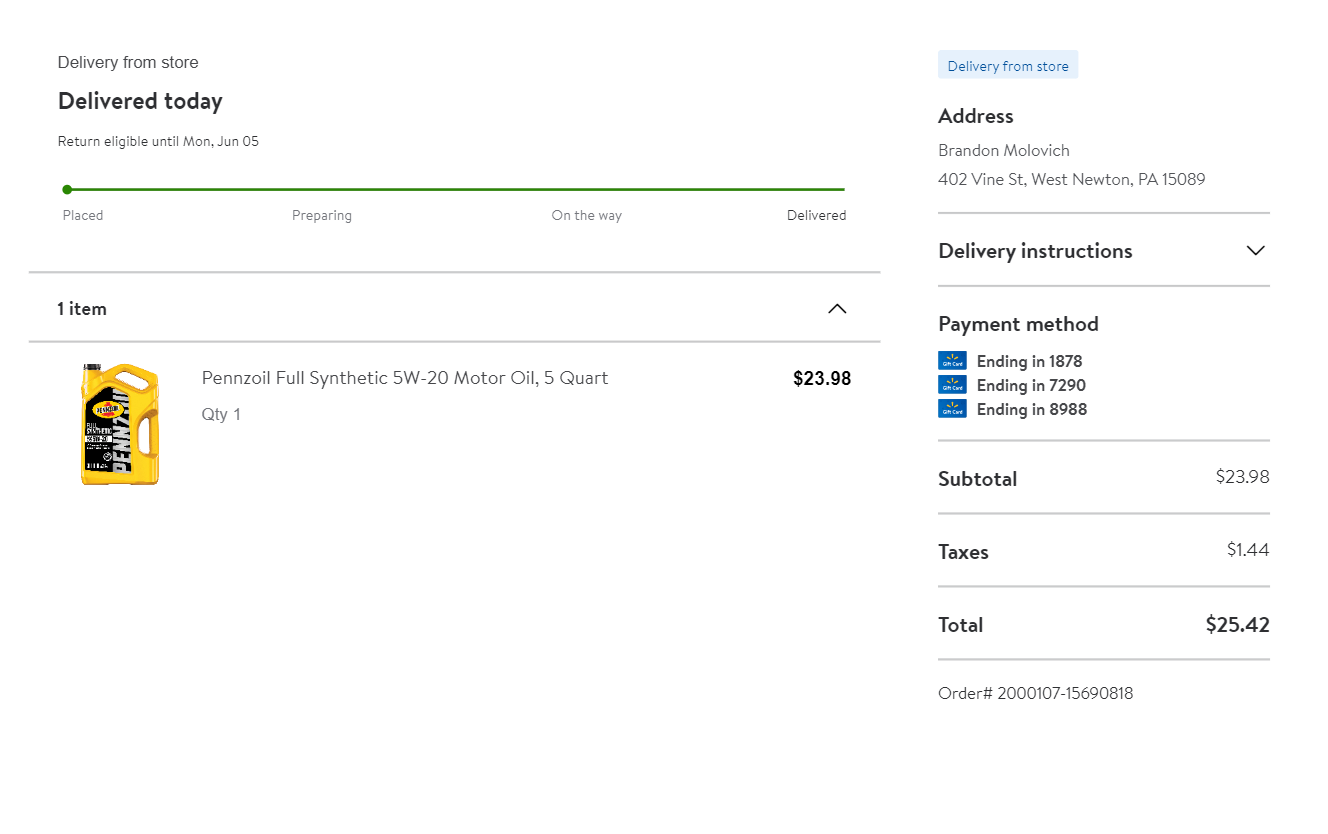Click the "Ending in 7290" payment text
The image size is (1328, 834).
(1031, 385)
